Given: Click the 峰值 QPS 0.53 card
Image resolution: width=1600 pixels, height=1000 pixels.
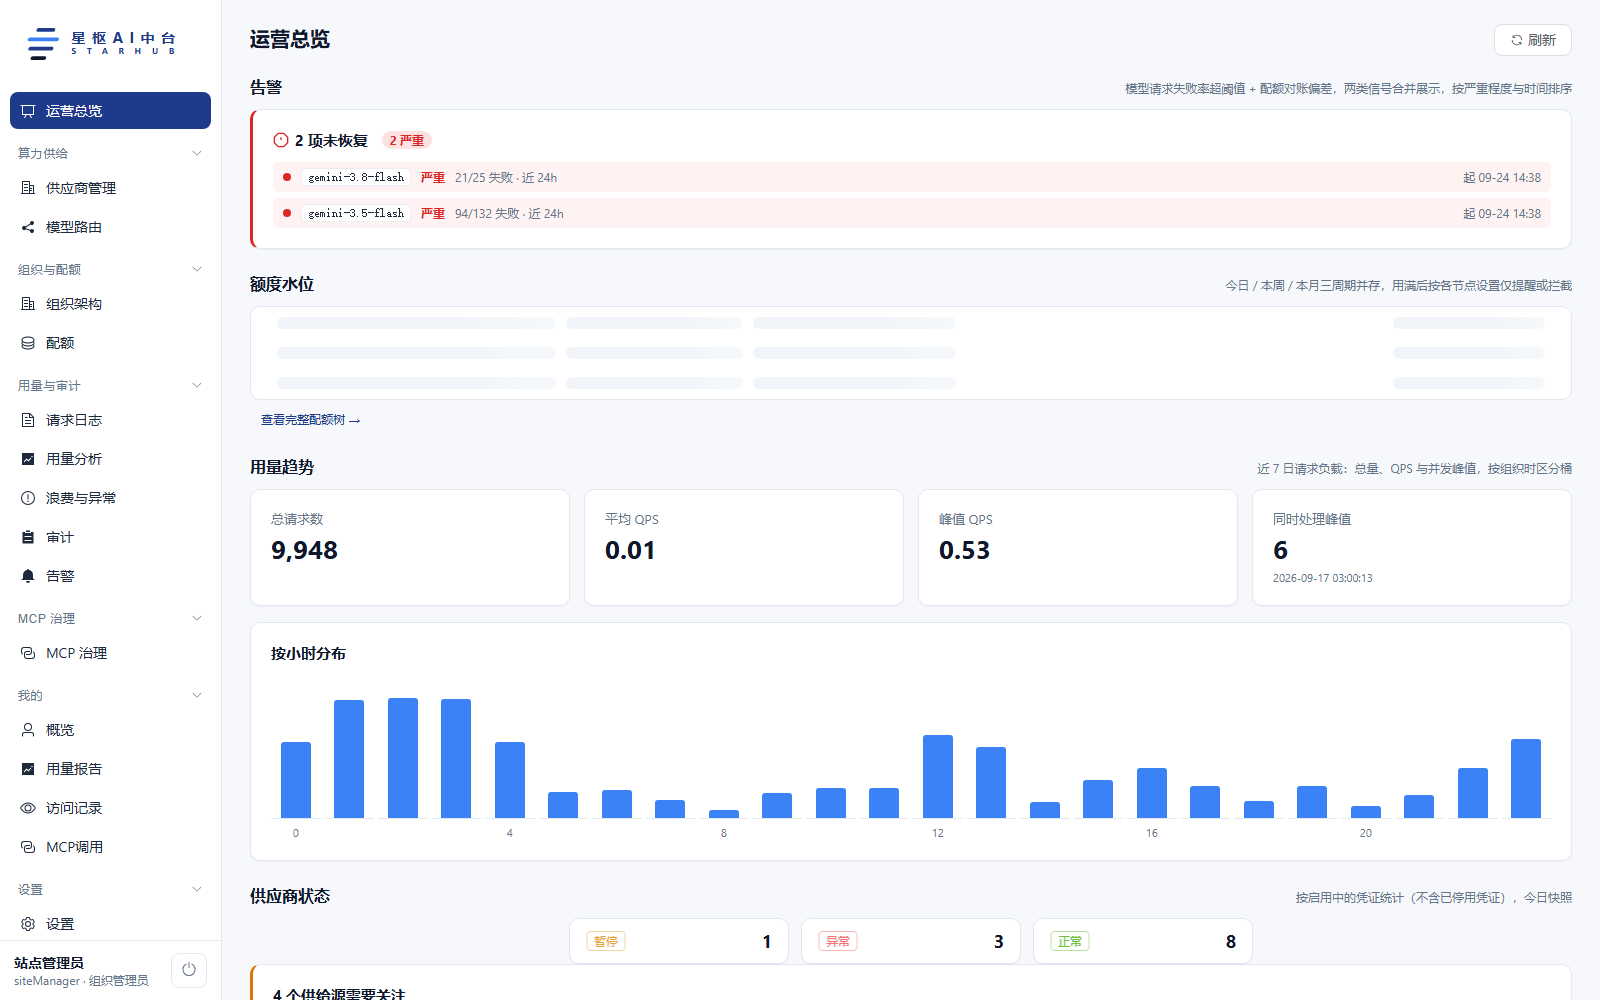Looking at the screenshot, I should click(x=1078, y=547).
